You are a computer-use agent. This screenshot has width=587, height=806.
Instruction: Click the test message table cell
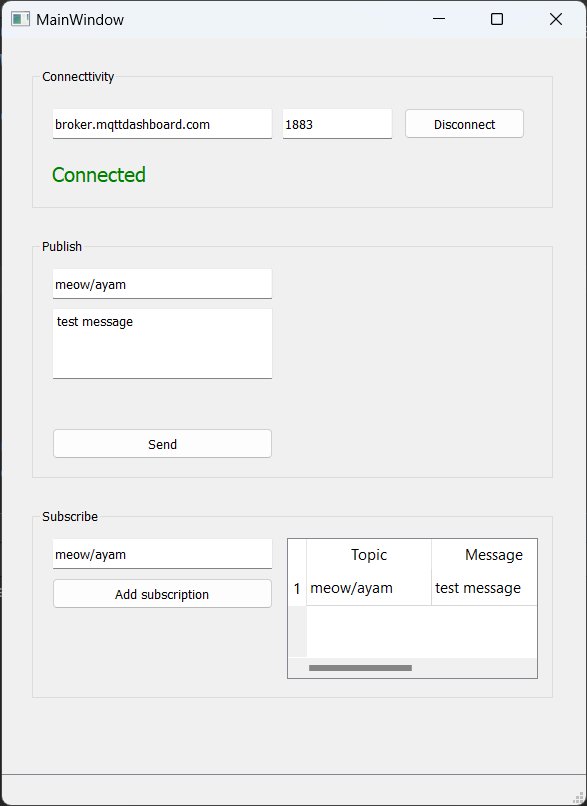click(484, 588)
